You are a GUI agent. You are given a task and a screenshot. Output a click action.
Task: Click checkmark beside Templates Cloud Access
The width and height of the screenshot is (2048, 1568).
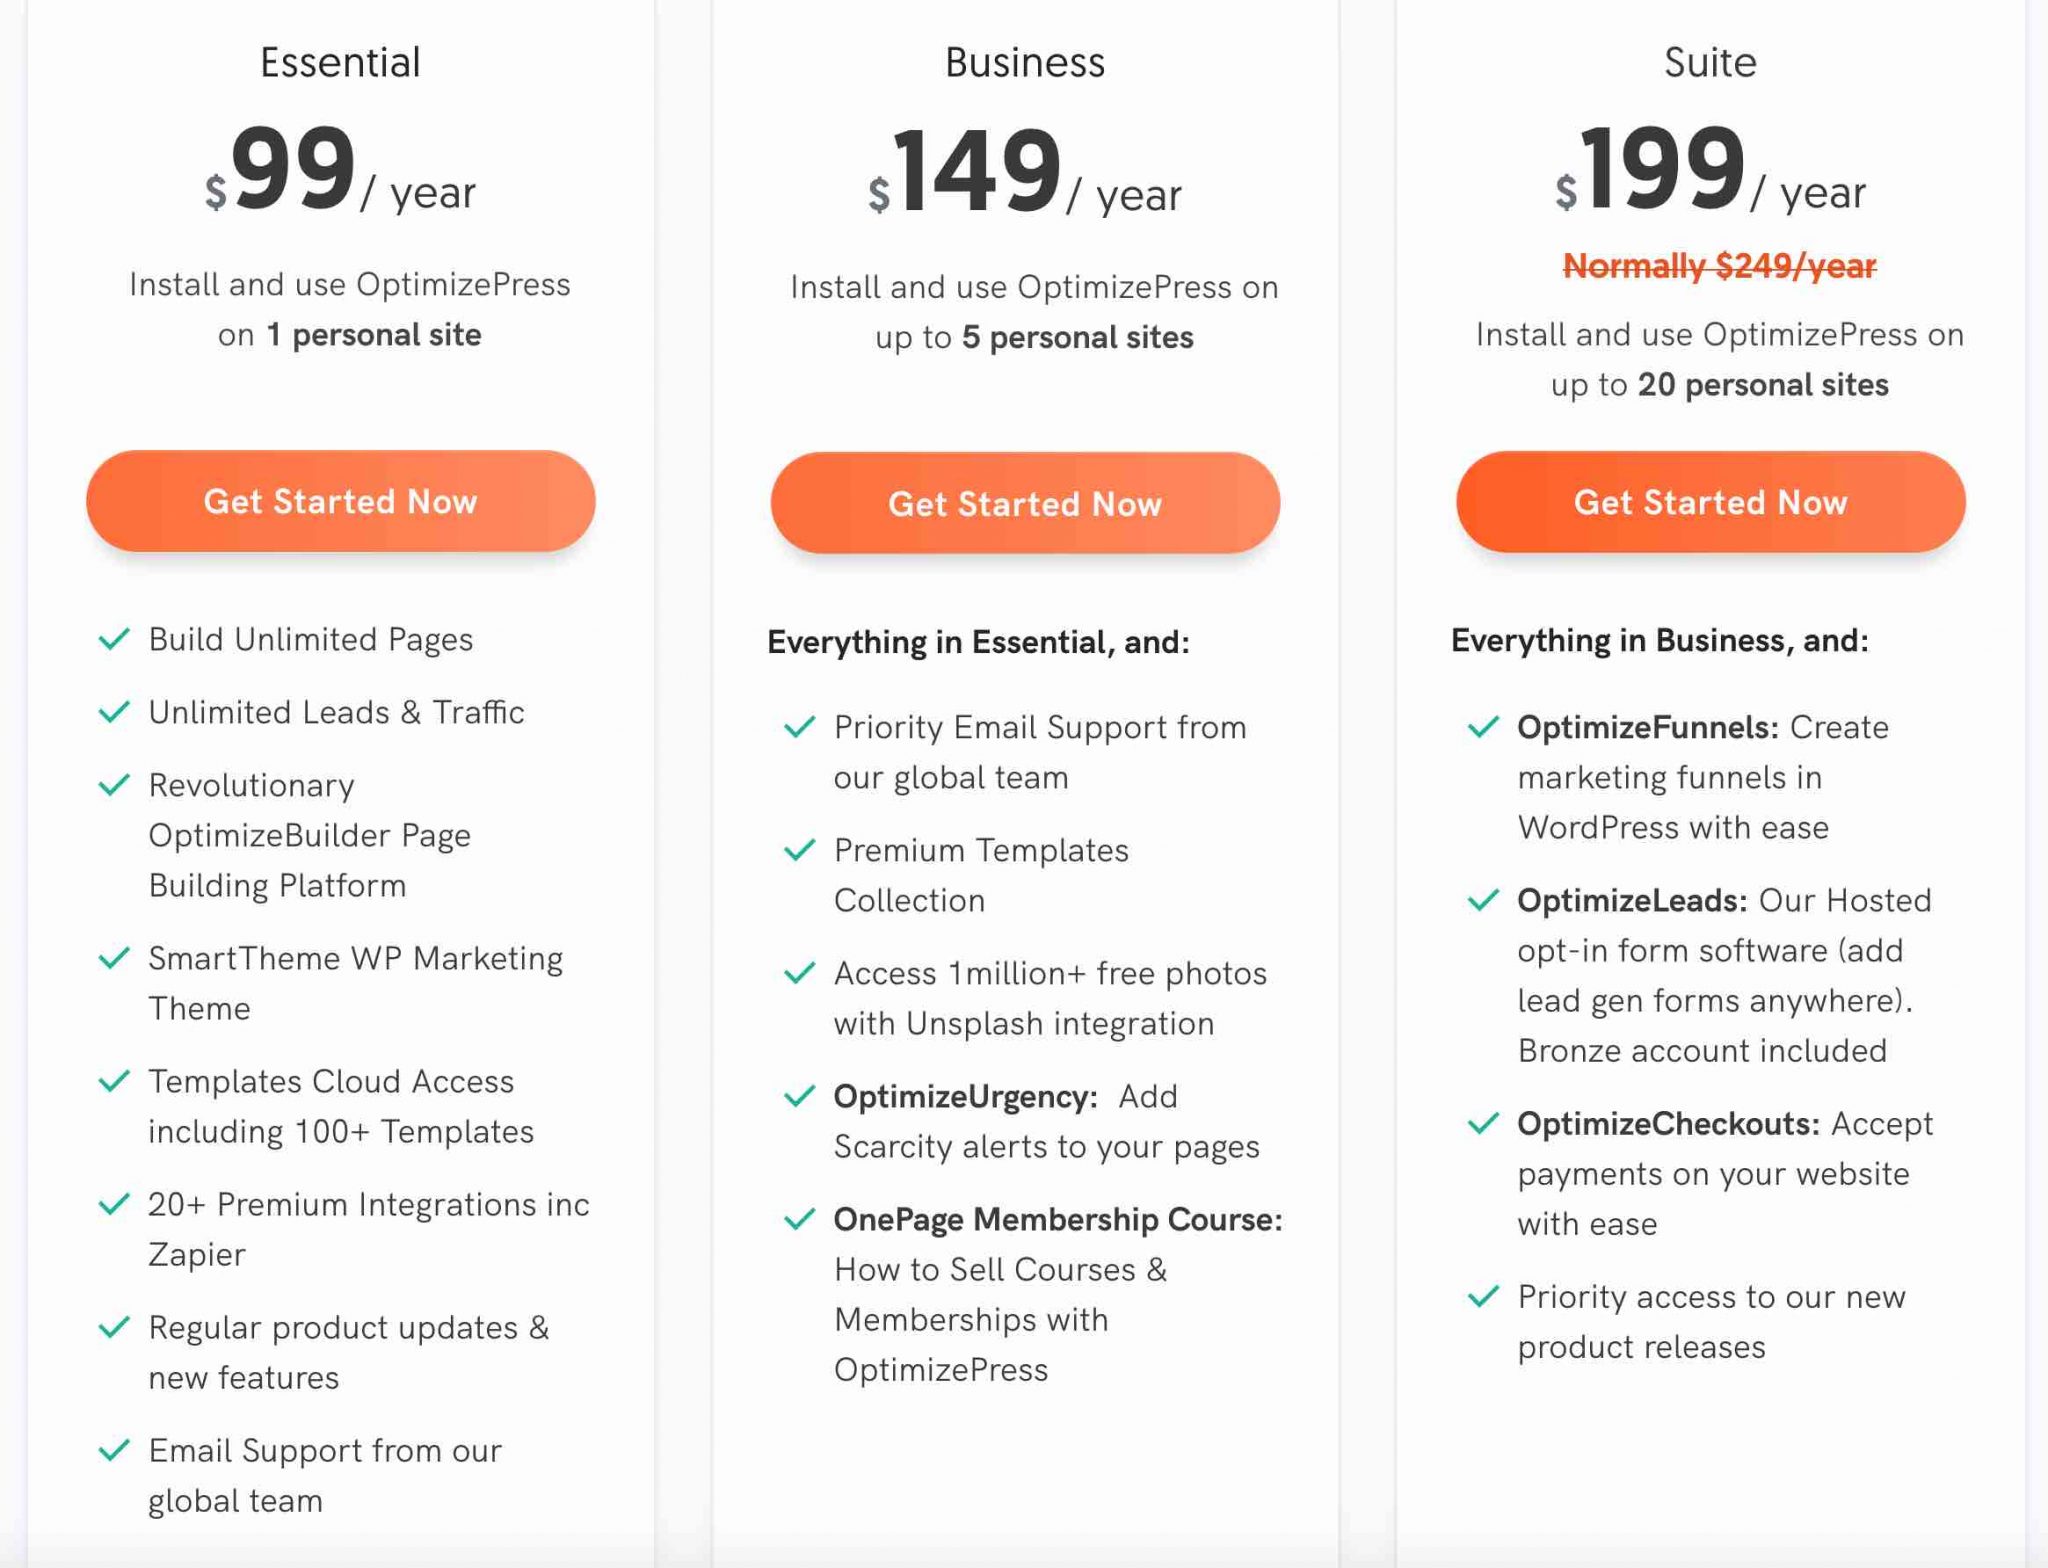click(114, 1081)
